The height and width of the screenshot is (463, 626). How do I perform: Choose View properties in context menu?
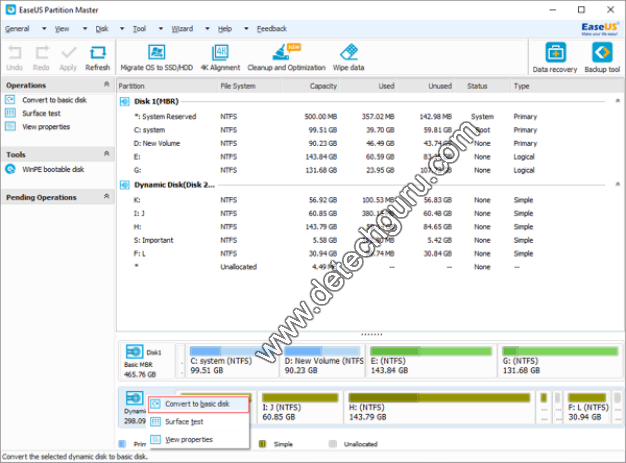(198, 440)
